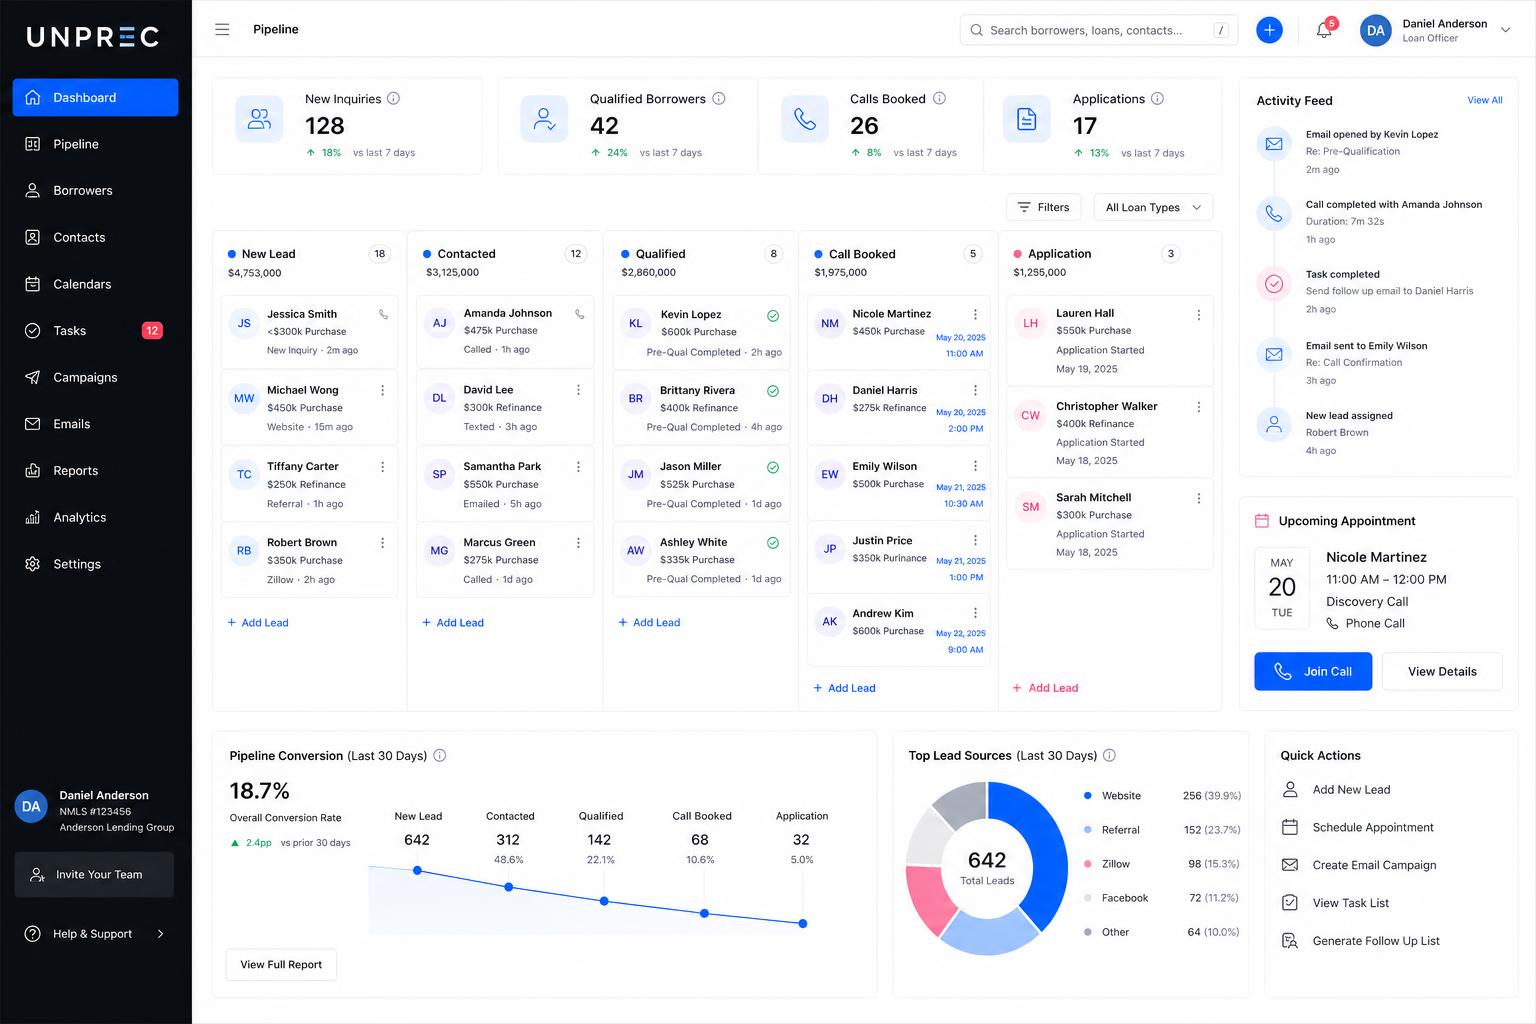The height and width of the screenshot is (1024, 1536).
Task: Click the View Details button
Action: (x=1442, y=671)
